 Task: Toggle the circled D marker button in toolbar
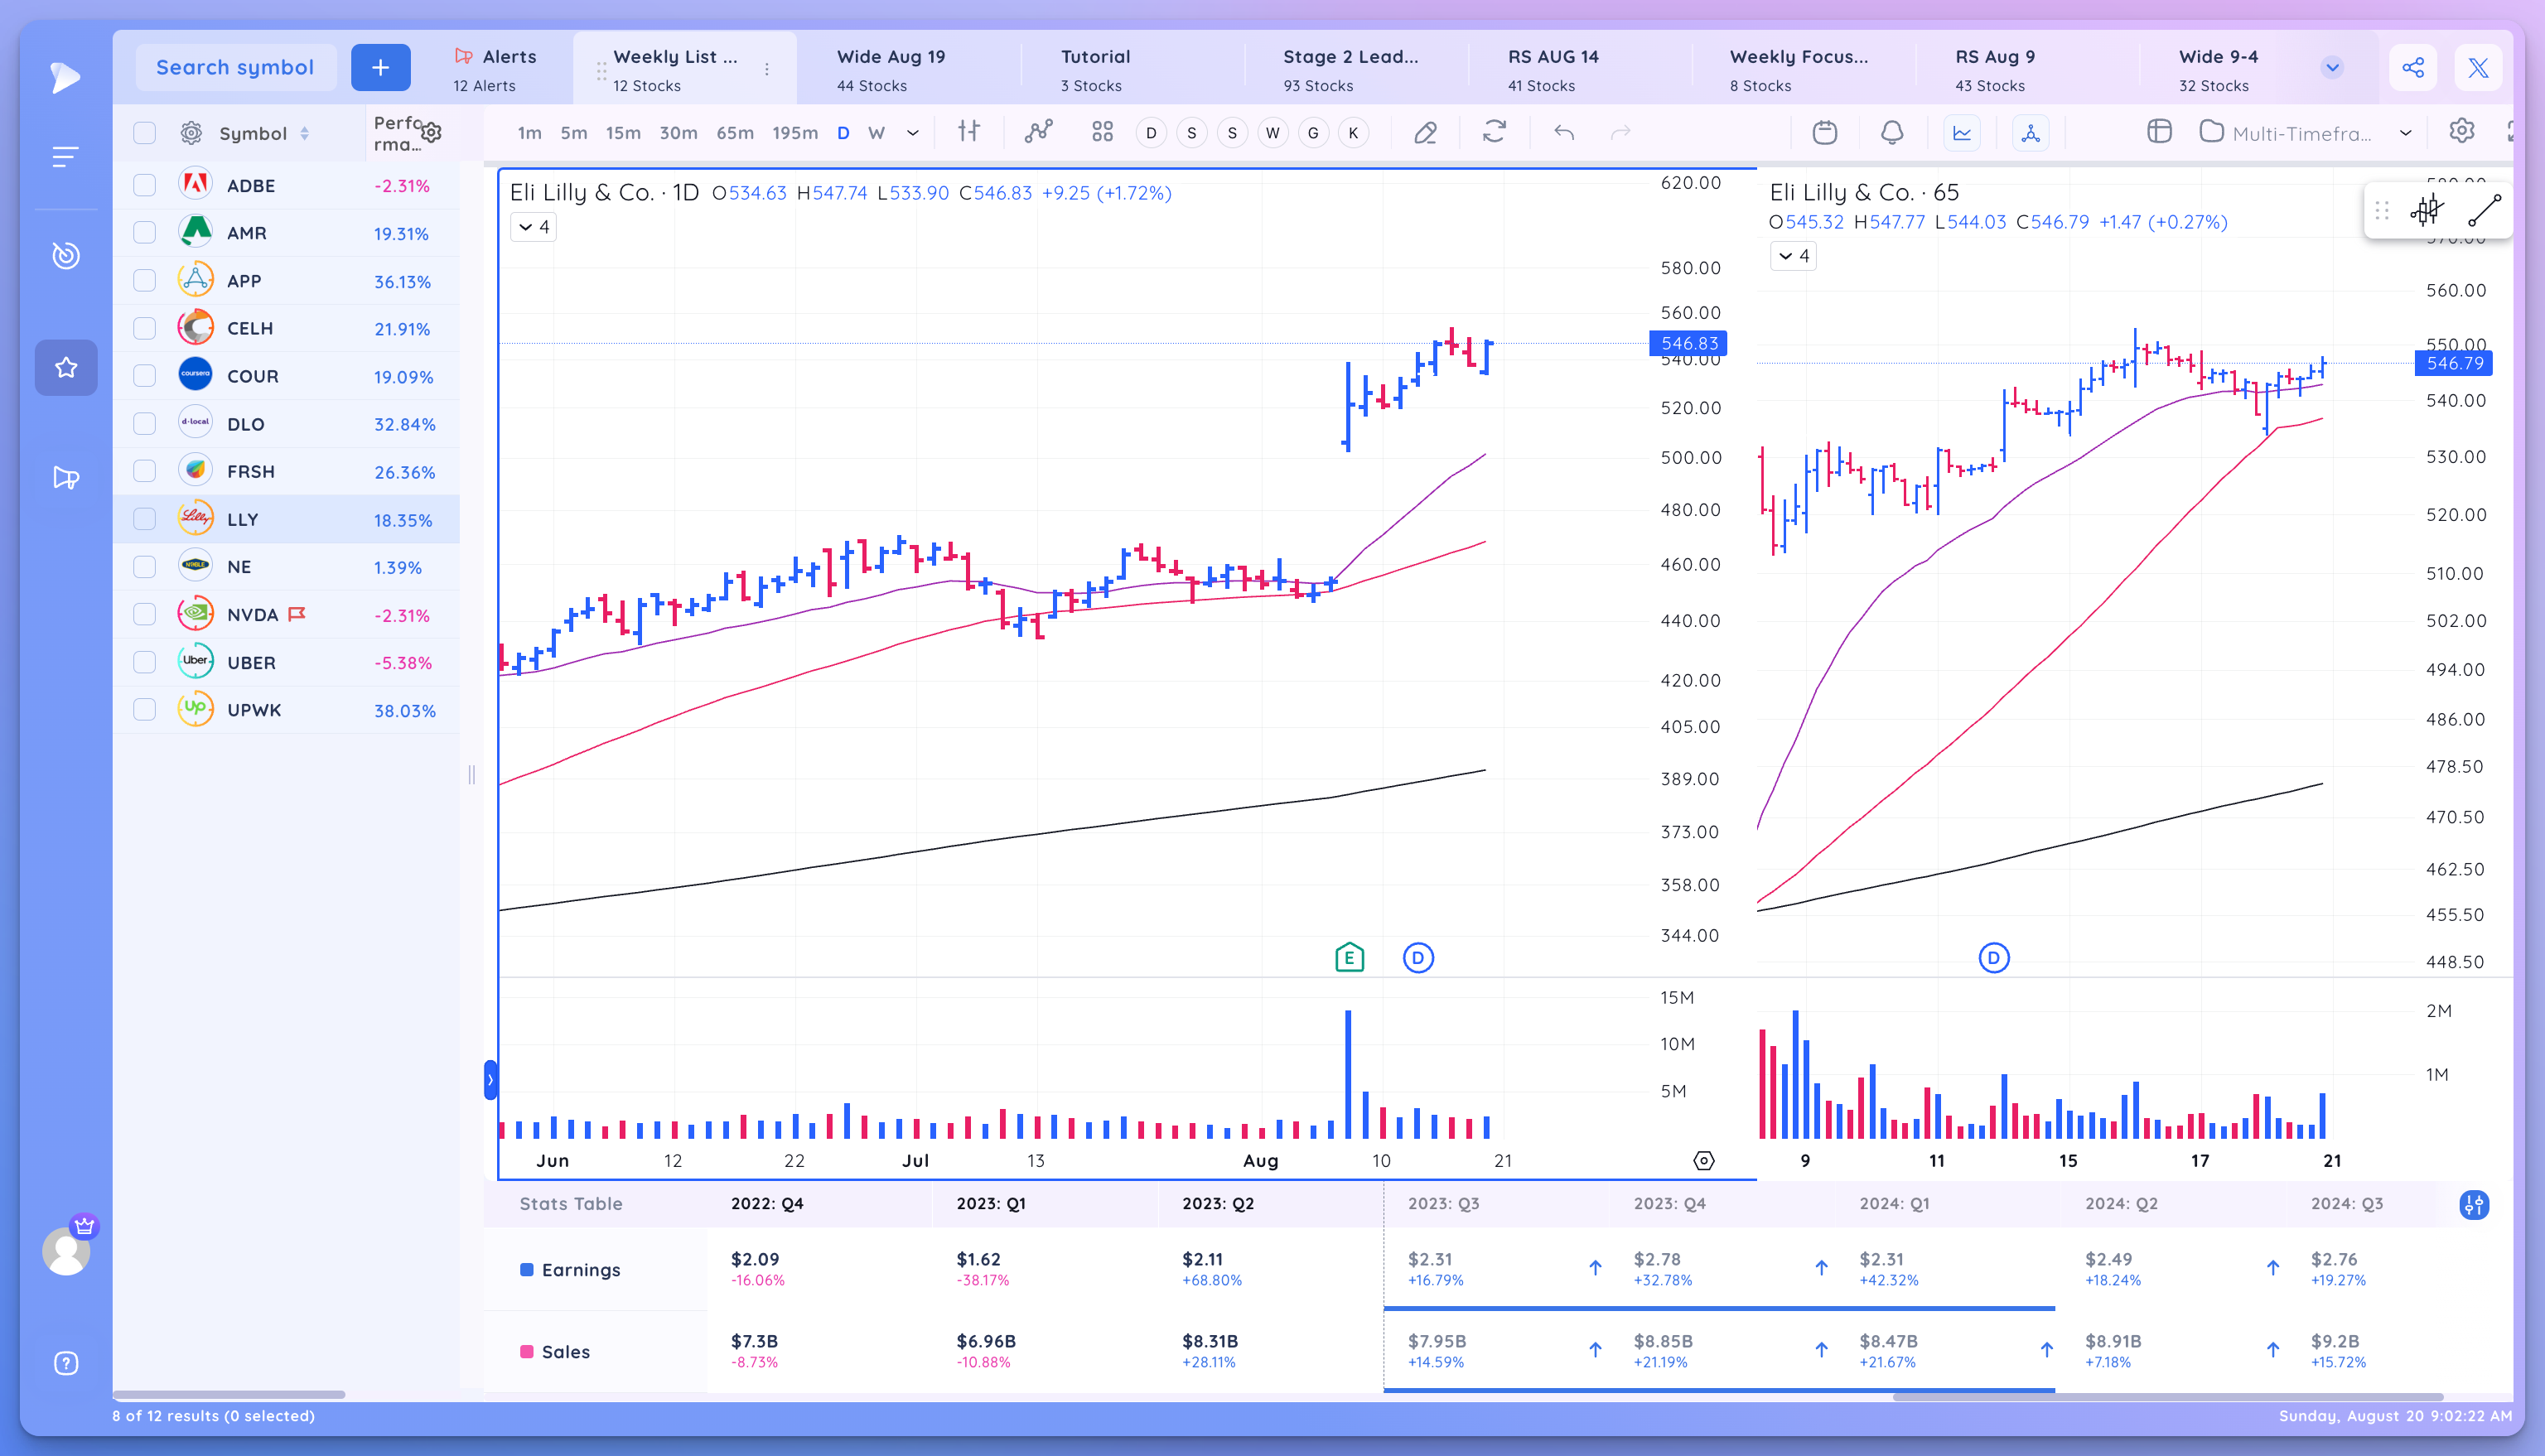coord(1151,133)
